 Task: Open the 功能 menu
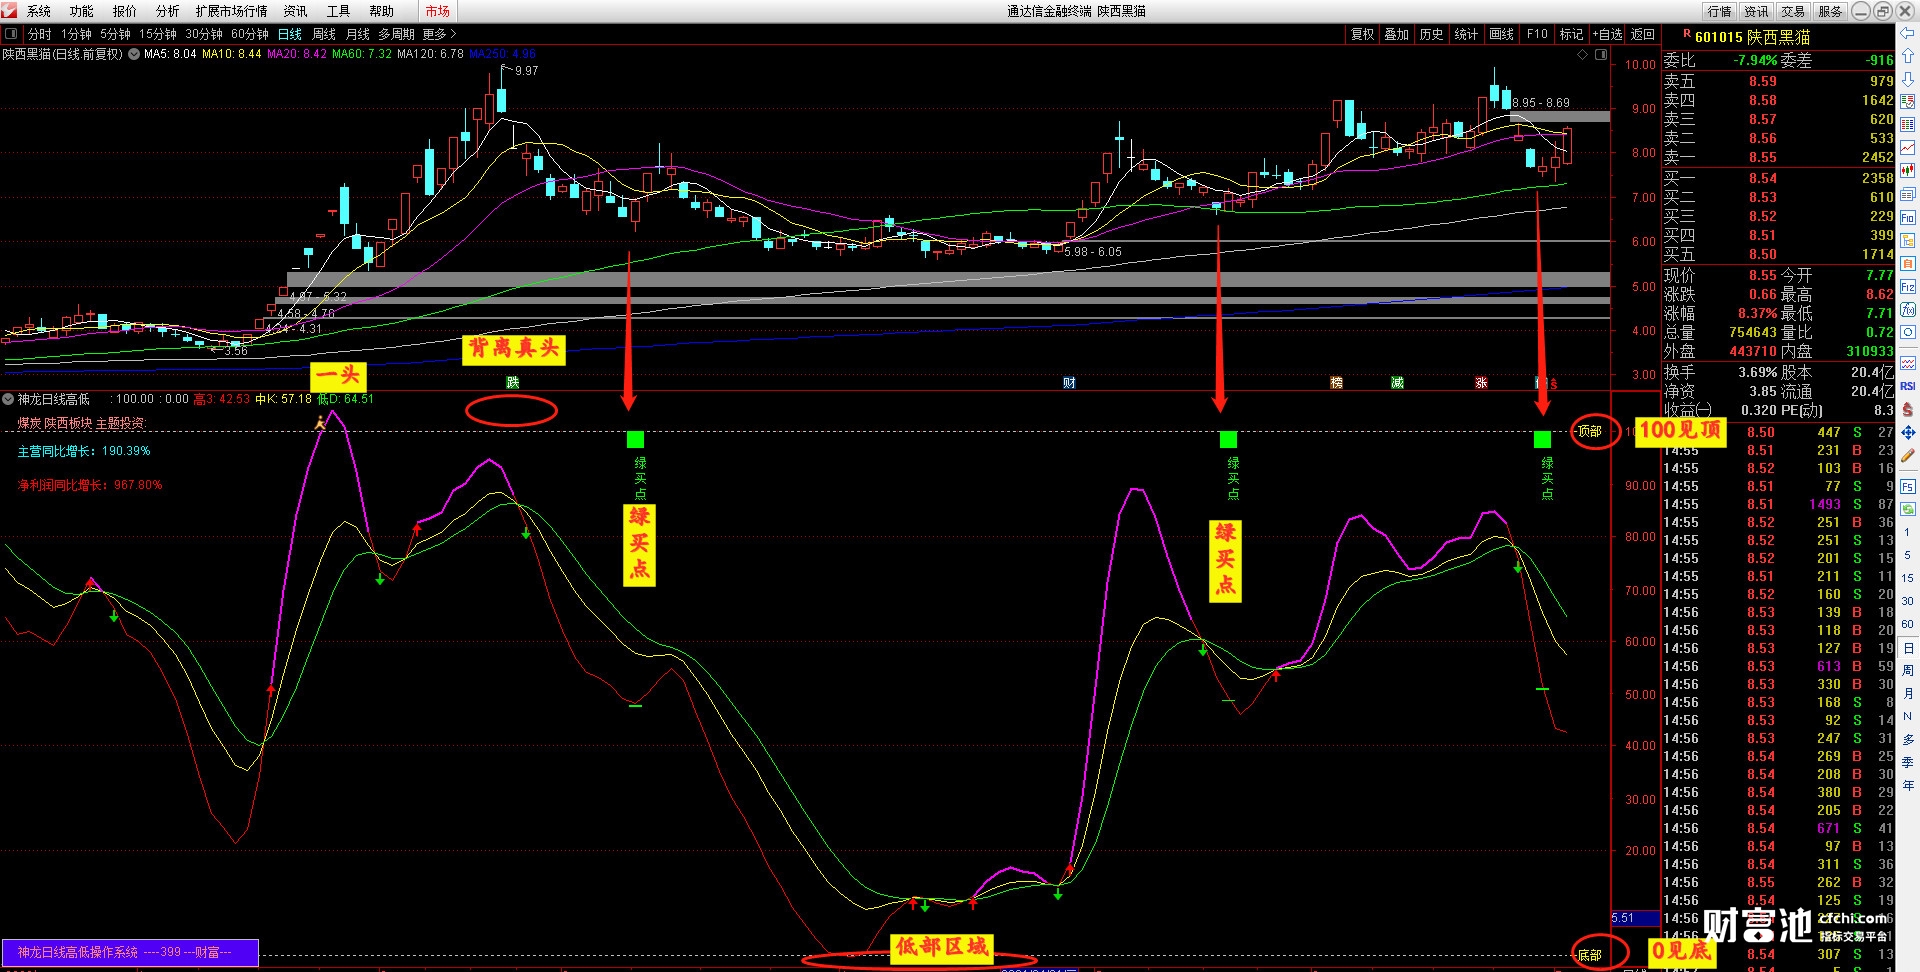point(82,11)
